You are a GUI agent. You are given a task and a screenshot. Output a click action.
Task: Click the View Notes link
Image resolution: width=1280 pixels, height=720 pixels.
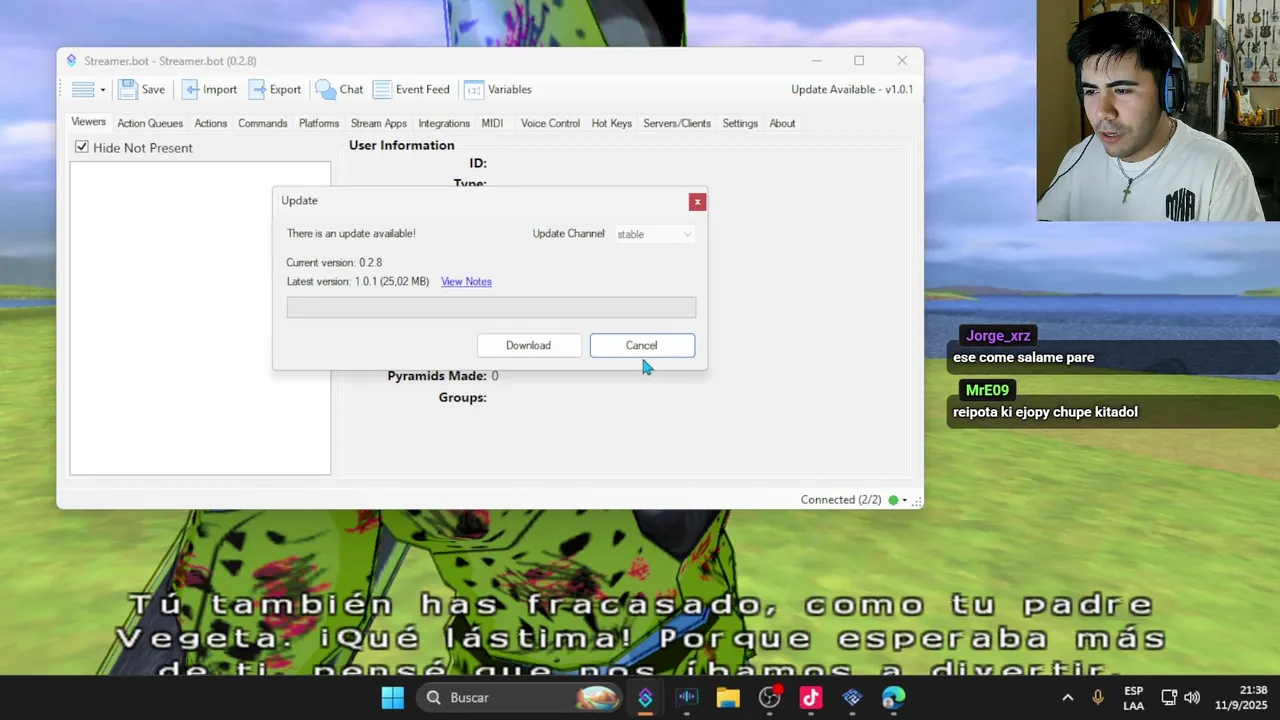(x=466, y=282)
